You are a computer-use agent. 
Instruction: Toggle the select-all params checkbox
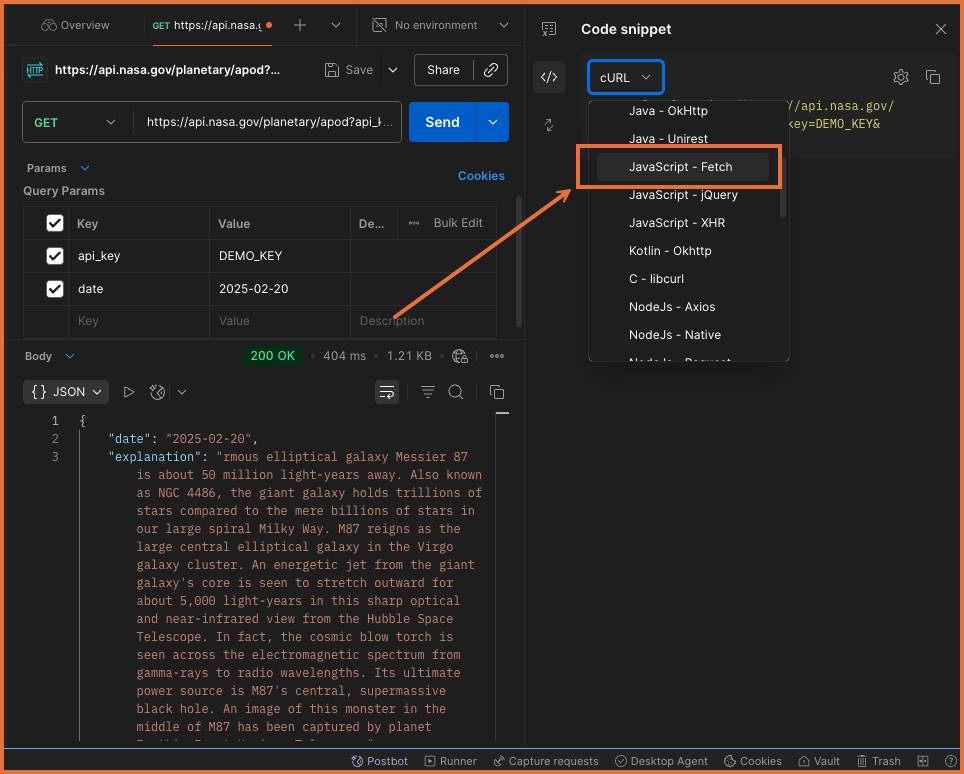tap(55, 223)
